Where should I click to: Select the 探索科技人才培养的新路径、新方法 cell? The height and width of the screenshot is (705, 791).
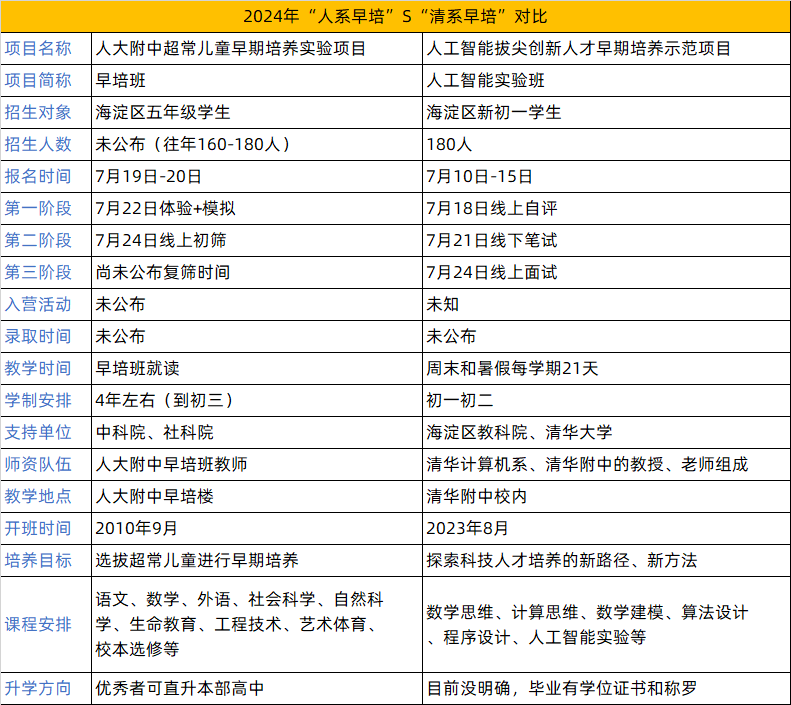pos(561,560)
